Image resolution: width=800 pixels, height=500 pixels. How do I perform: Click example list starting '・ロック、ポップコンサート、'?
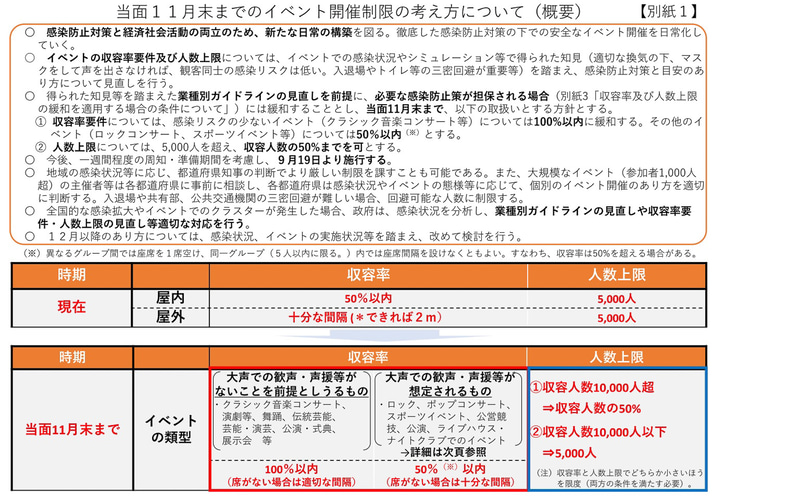pyautogui.click(x=444, y=423)
